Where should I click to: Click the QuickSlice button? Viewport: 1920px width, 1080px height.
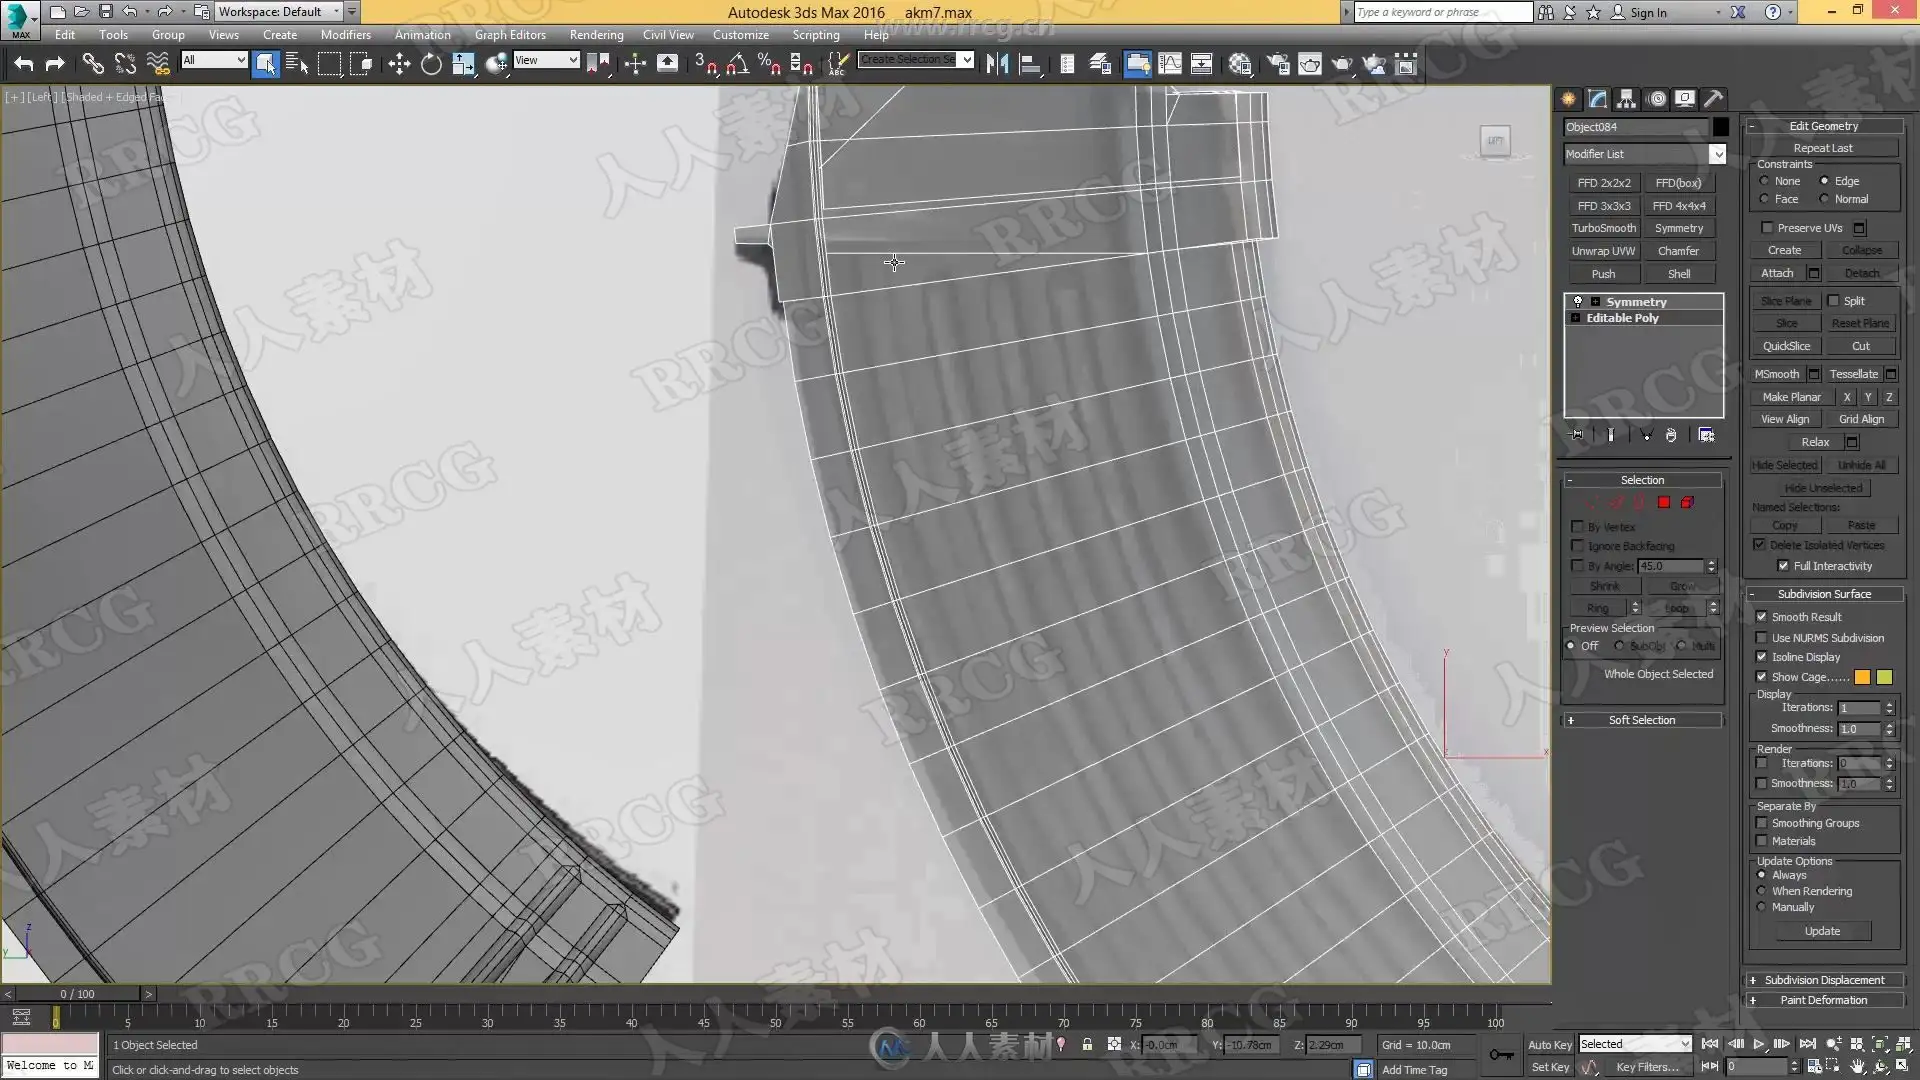coord(1786,346)
